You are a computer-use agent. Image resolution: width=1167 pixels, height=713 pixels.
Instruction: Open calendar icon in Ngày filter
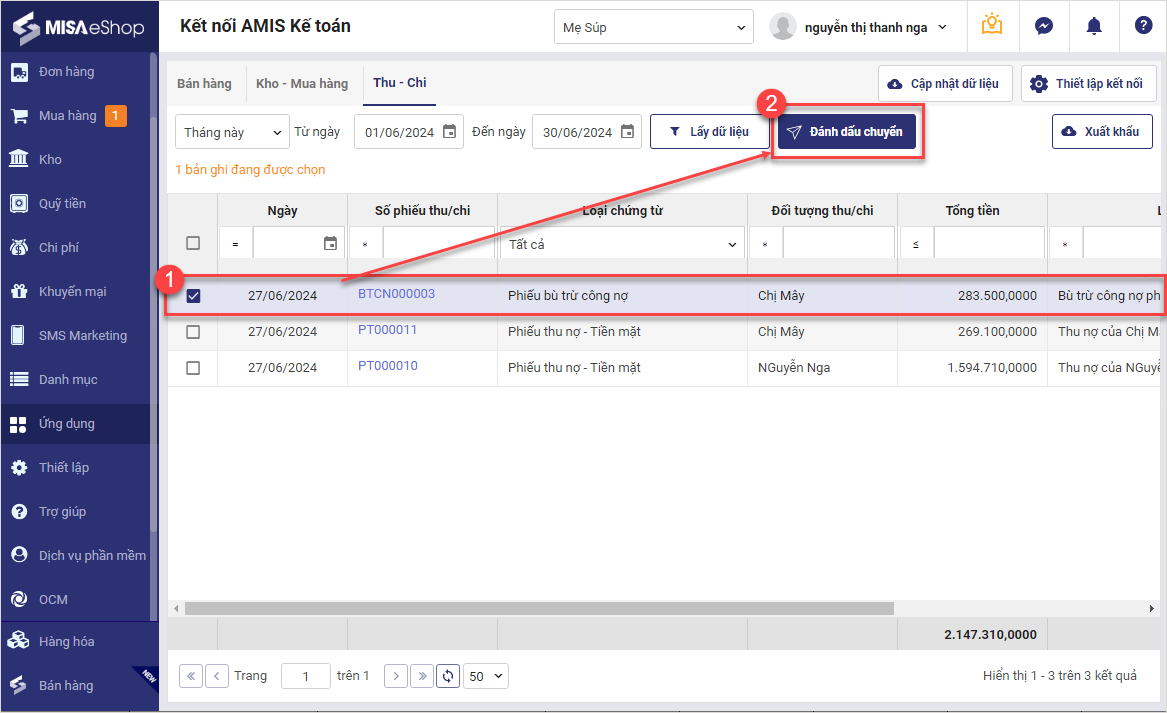330,243
